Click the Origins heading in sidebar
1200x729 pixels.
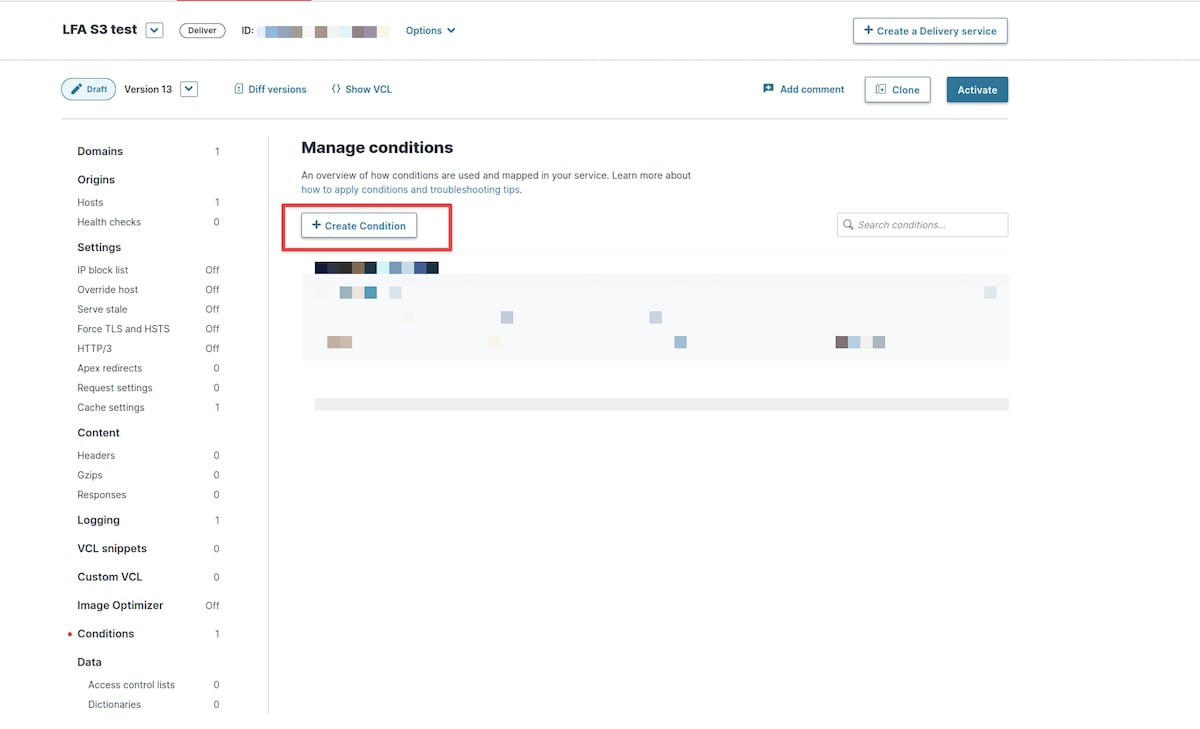coord(96,180)
